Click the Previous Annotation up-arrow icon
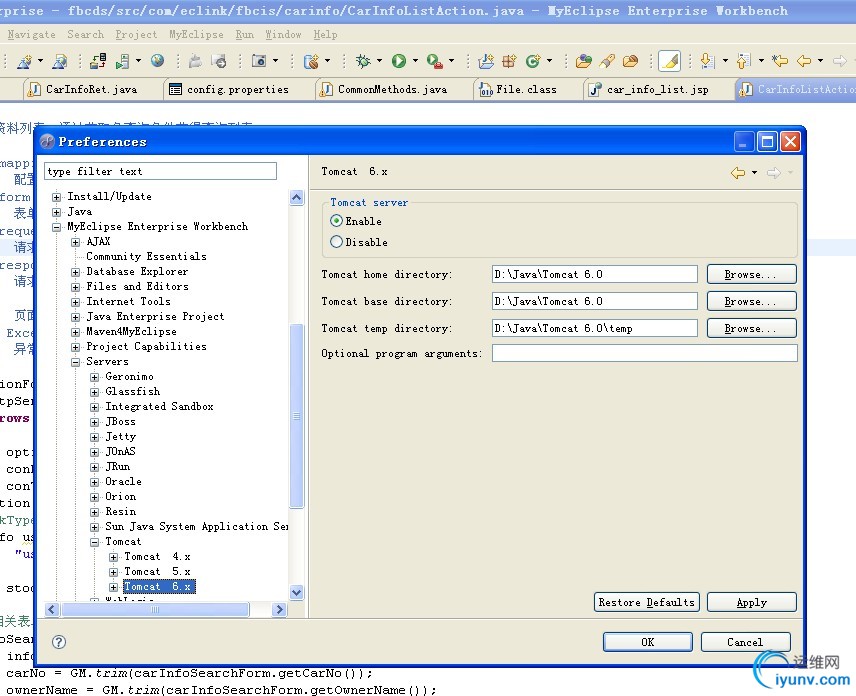This screenshot has height=696, width=856. (743, 61)
